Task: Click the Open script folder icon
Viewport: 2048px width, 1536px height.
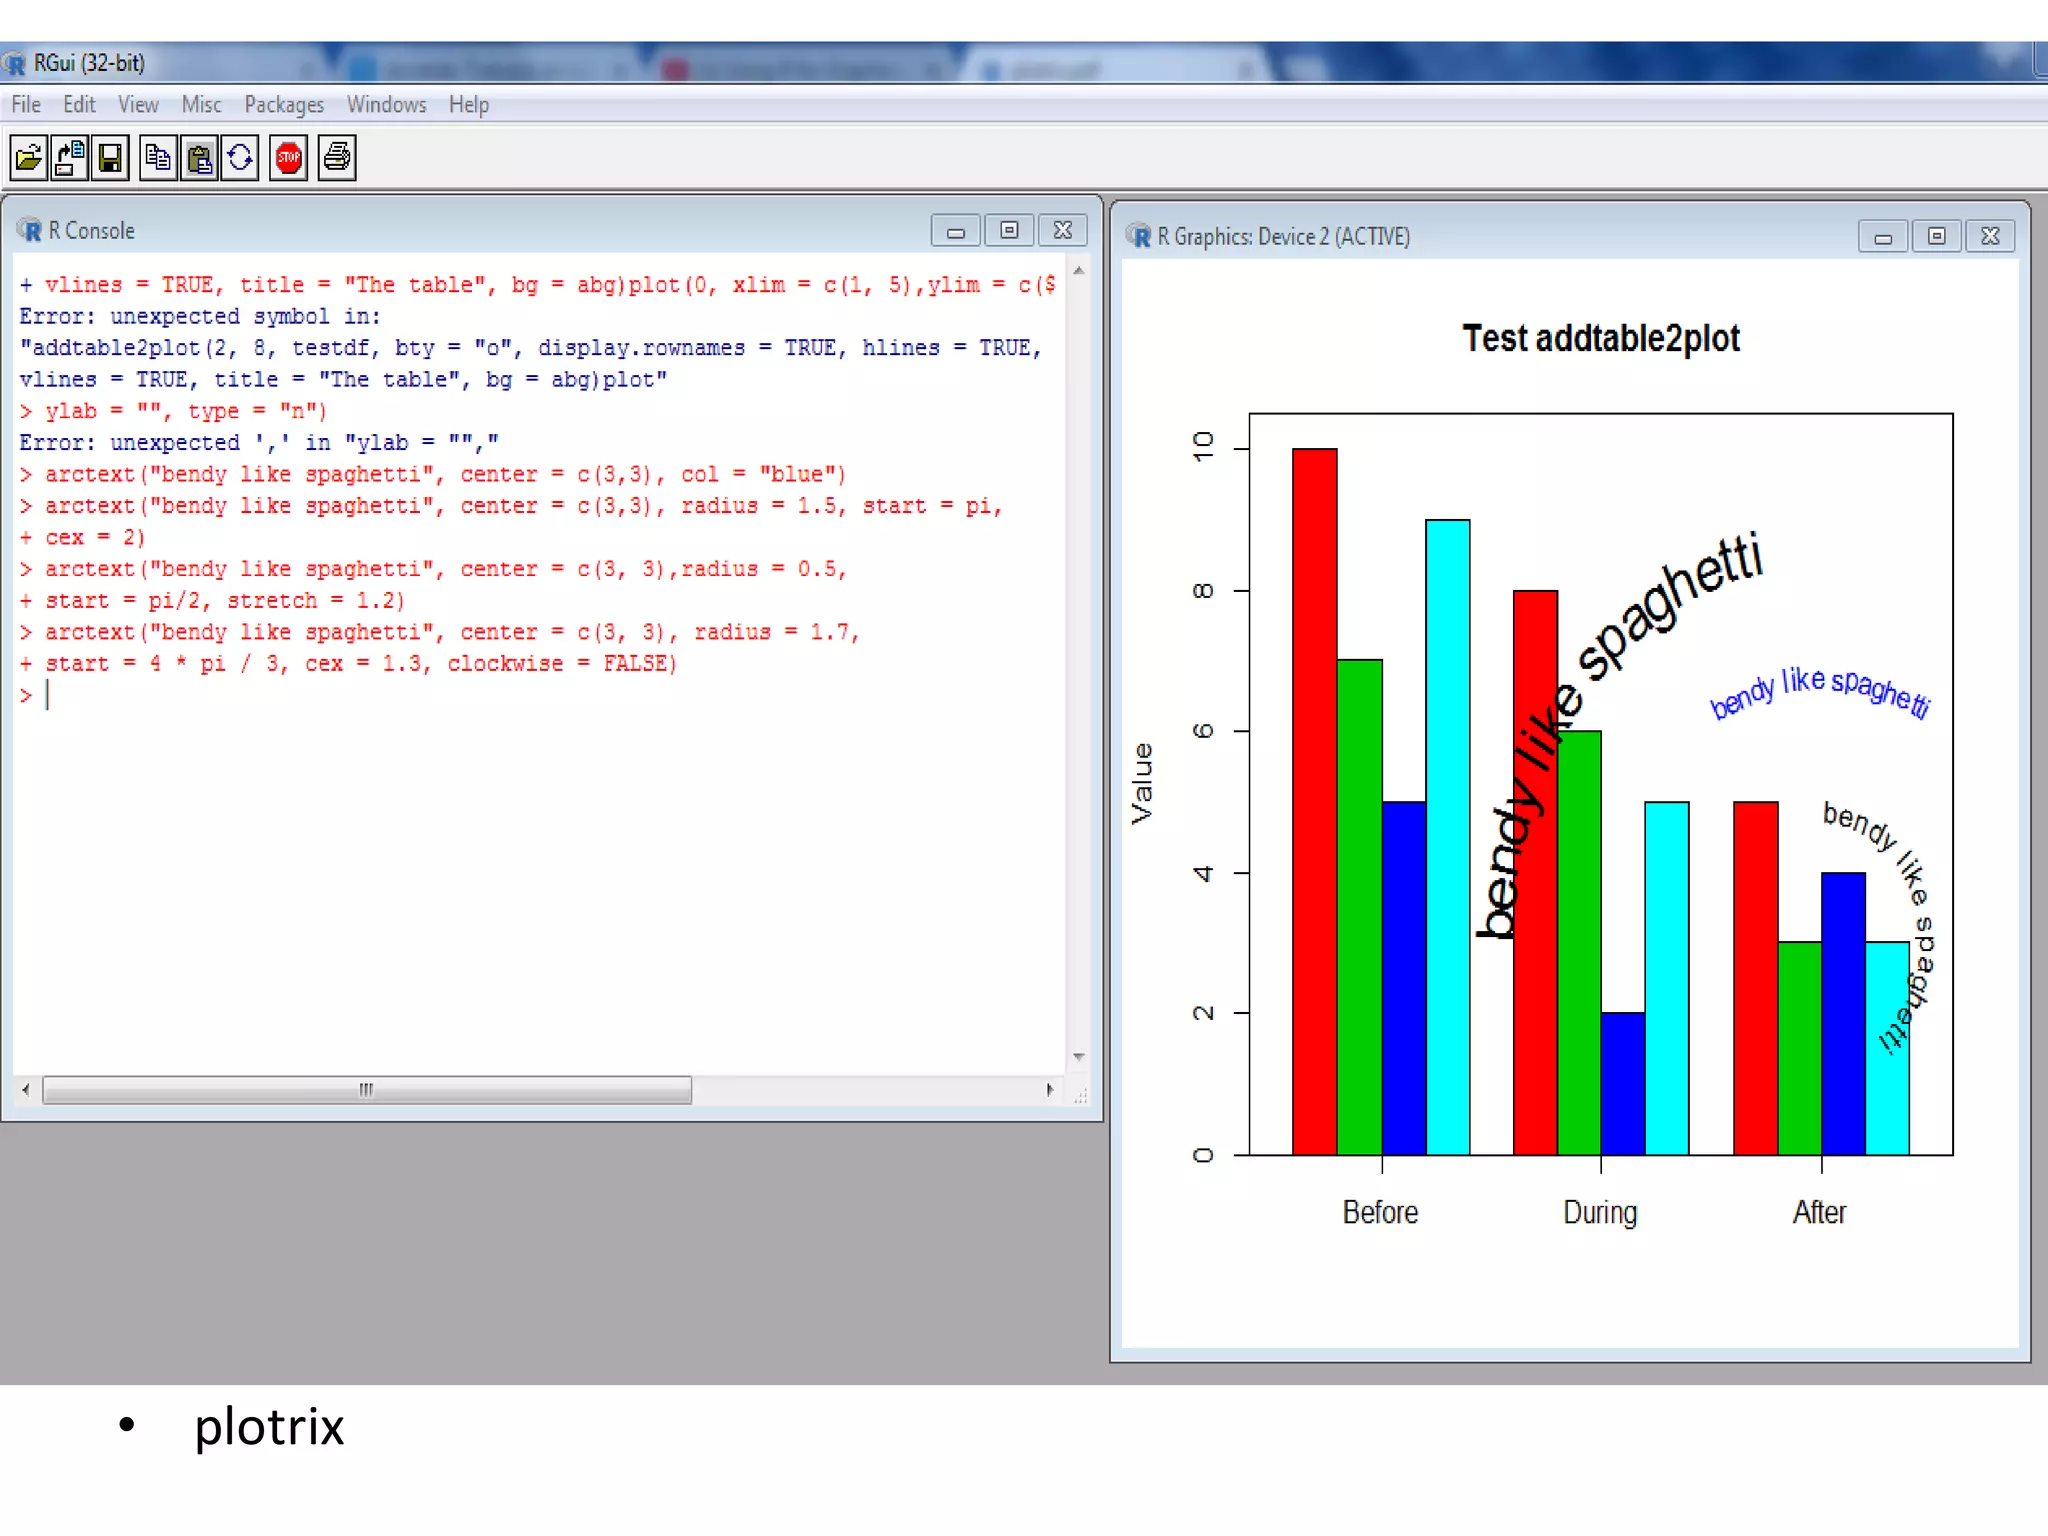Action: 29,158
